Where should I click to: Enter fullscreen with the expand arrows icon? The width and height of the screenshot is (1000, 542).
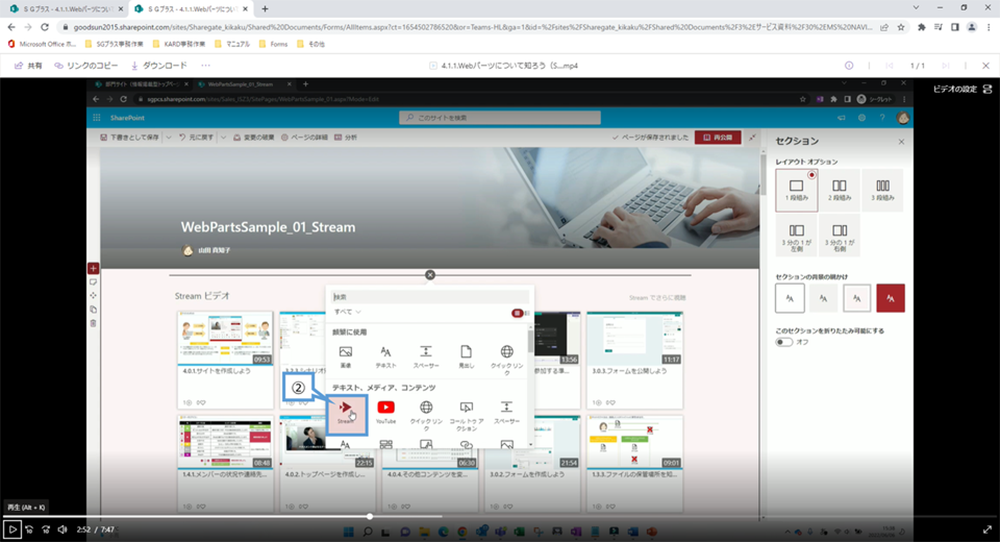pyautogui.click(x=987, y=529)
